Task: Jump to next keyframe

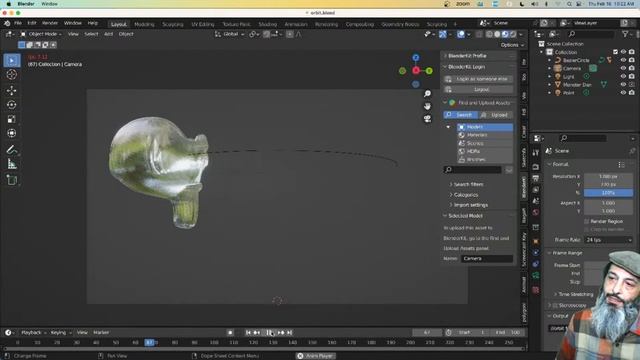Action: [x=281, y=333]
